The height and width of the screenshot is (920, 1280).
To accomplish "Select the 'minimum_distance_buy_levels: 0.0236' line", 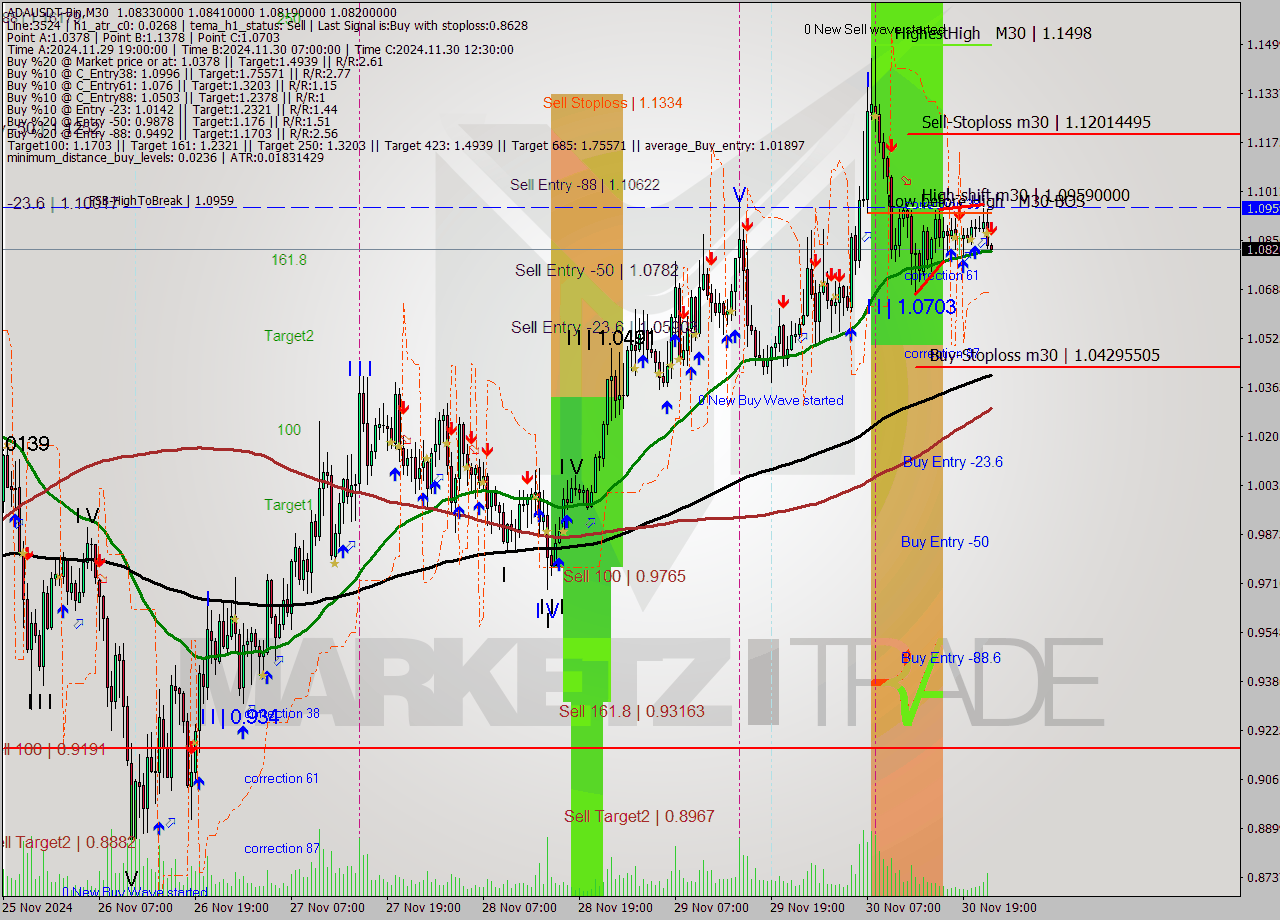I will point(165,157).
